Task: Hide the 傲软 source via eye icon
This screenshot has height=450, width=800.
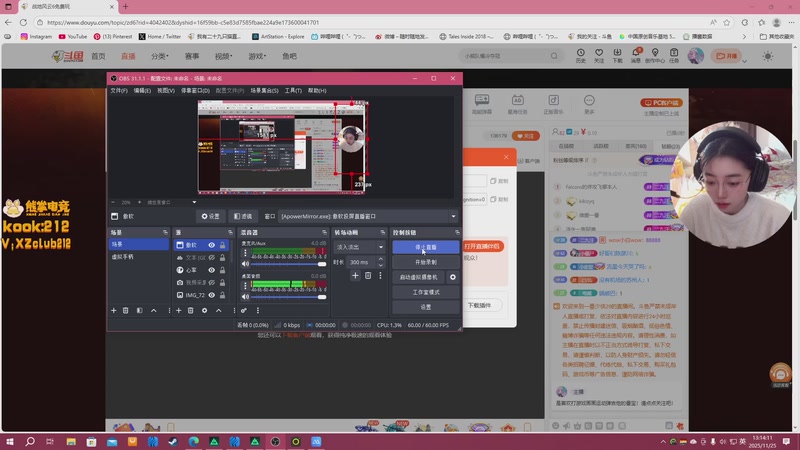Action: click(x=211, y=245)
